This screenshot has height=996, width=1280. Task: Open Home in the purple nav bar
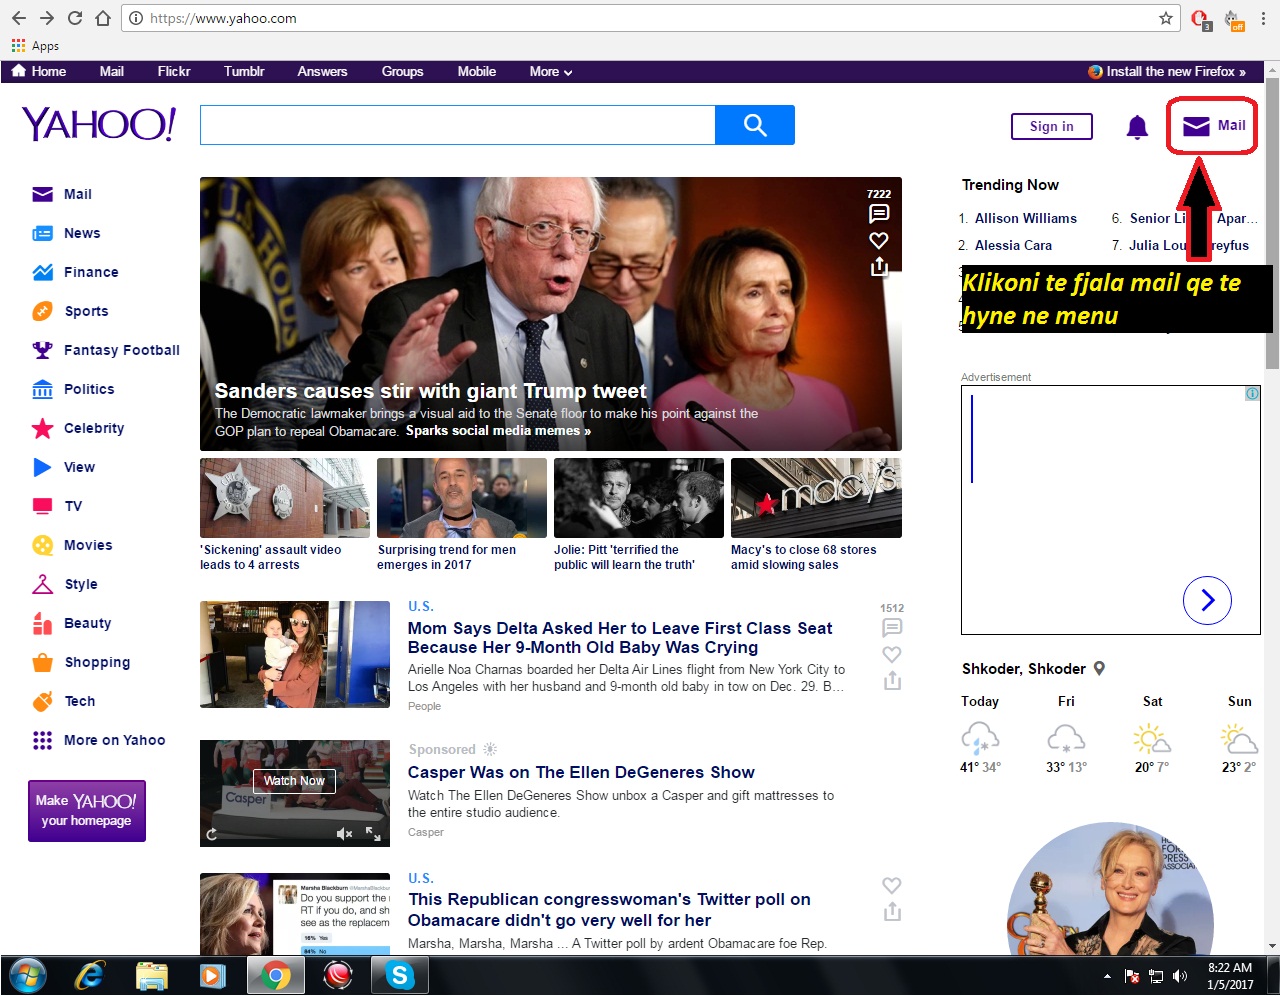click(x=39, y=71)
